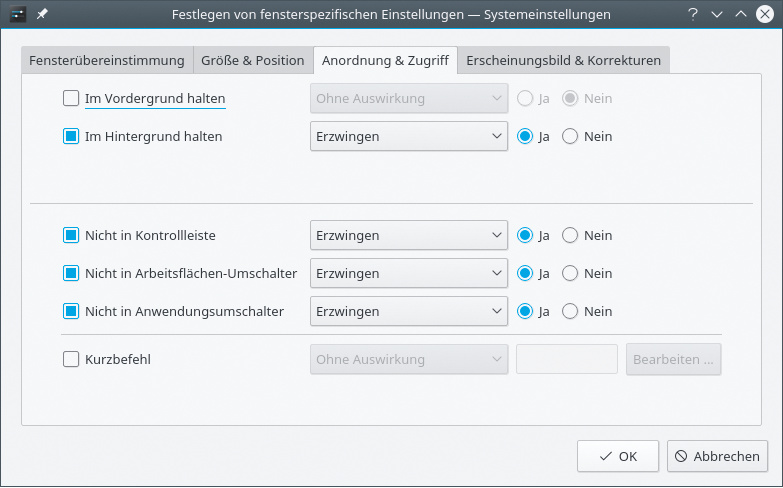Enable the 'Kurzbefehl' checkbox

(x=71, y=359)
